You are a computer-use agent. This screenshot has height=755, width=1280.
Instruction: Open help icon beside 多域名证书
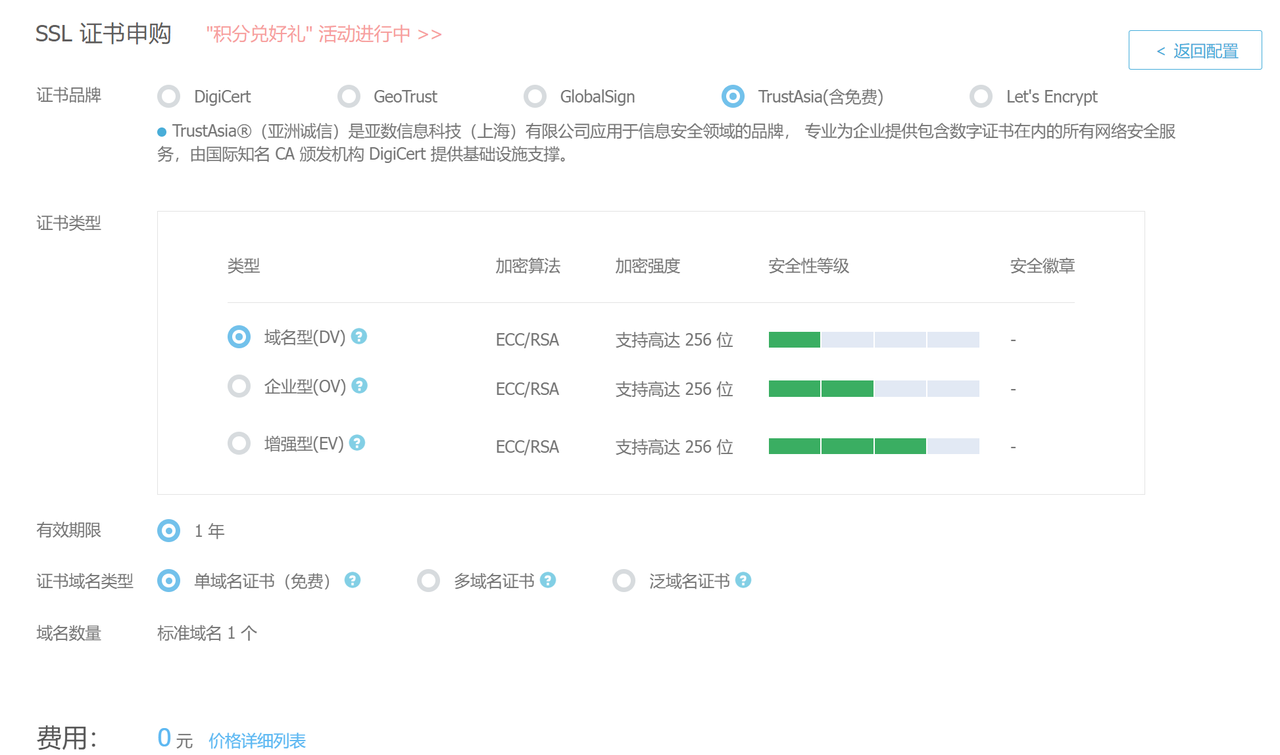[548, 580]
